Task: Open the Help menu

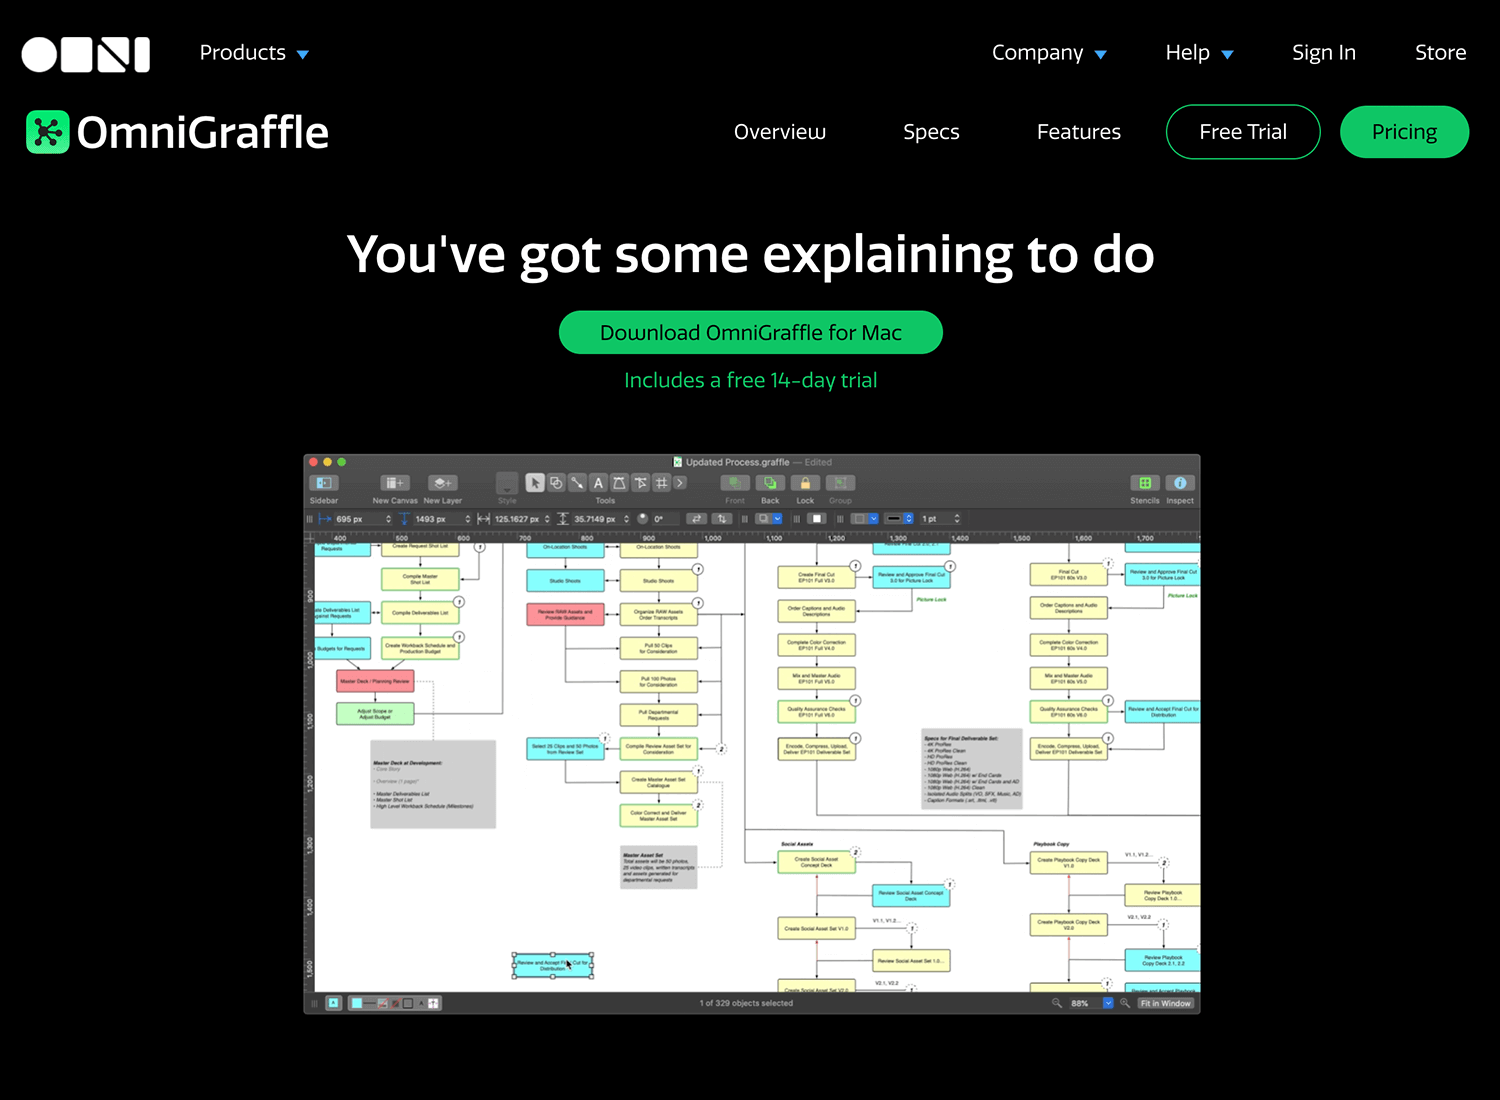Action: tap(1199, 53)
